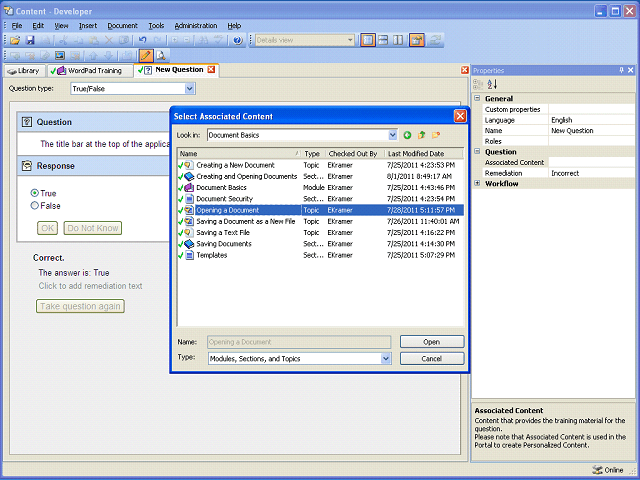Close the Select Associated Content dialog
Screen dimensions: 640x480
tap(460, 116)
